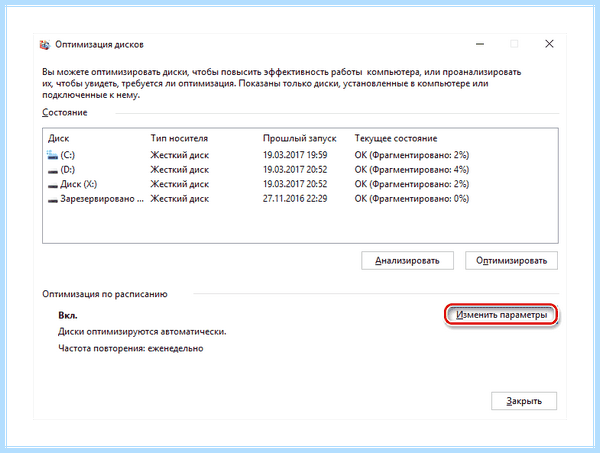The height and width of the screenshot is (453, 600).
Task: Click the Прошлый запуск column header
Action: pyautogui.click(x=299, y=138)
